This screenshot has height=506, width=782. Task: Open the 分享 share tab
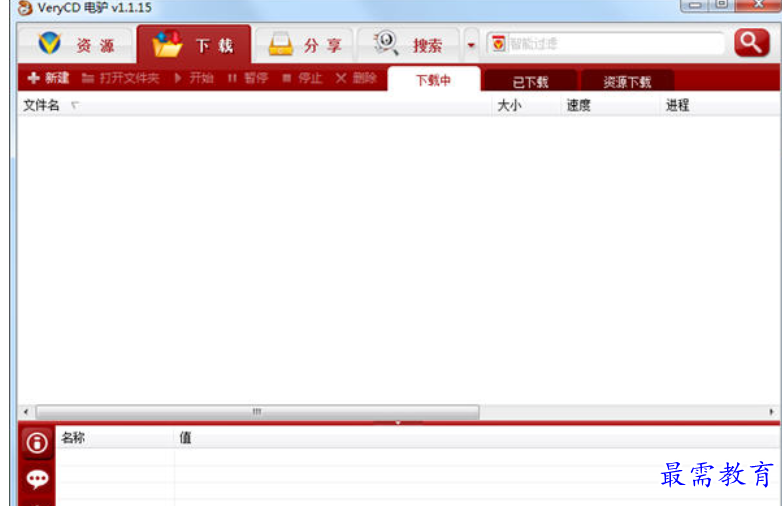click(304, 45)
